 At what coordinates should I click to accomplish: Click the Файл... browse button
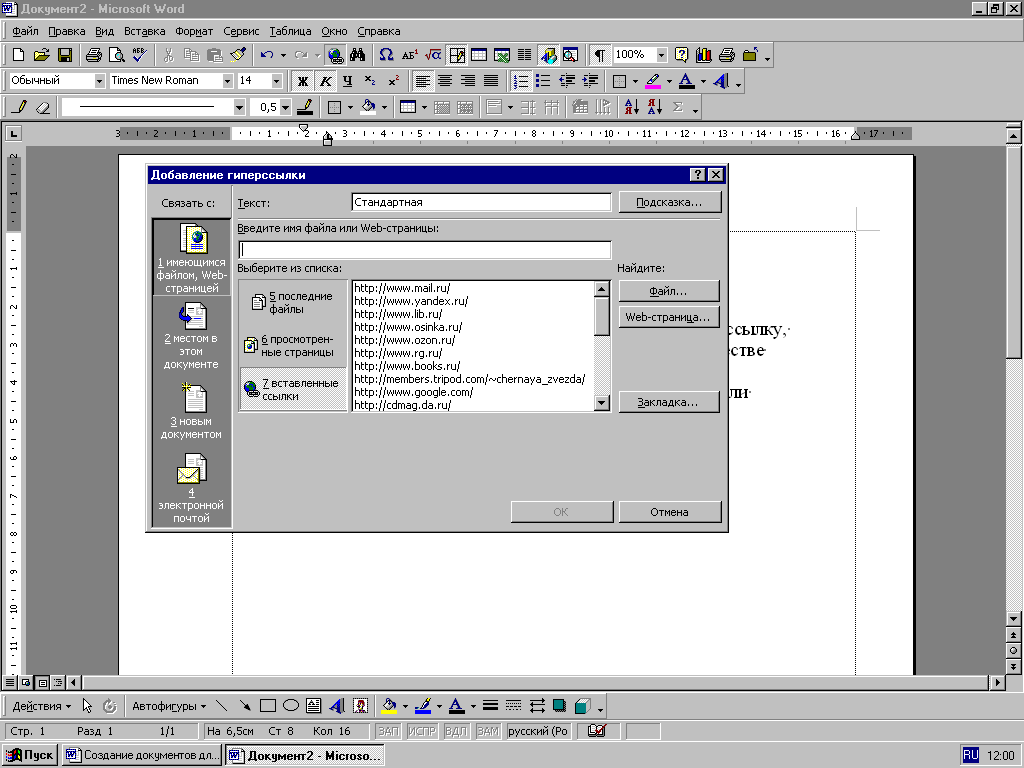(669, 291)
